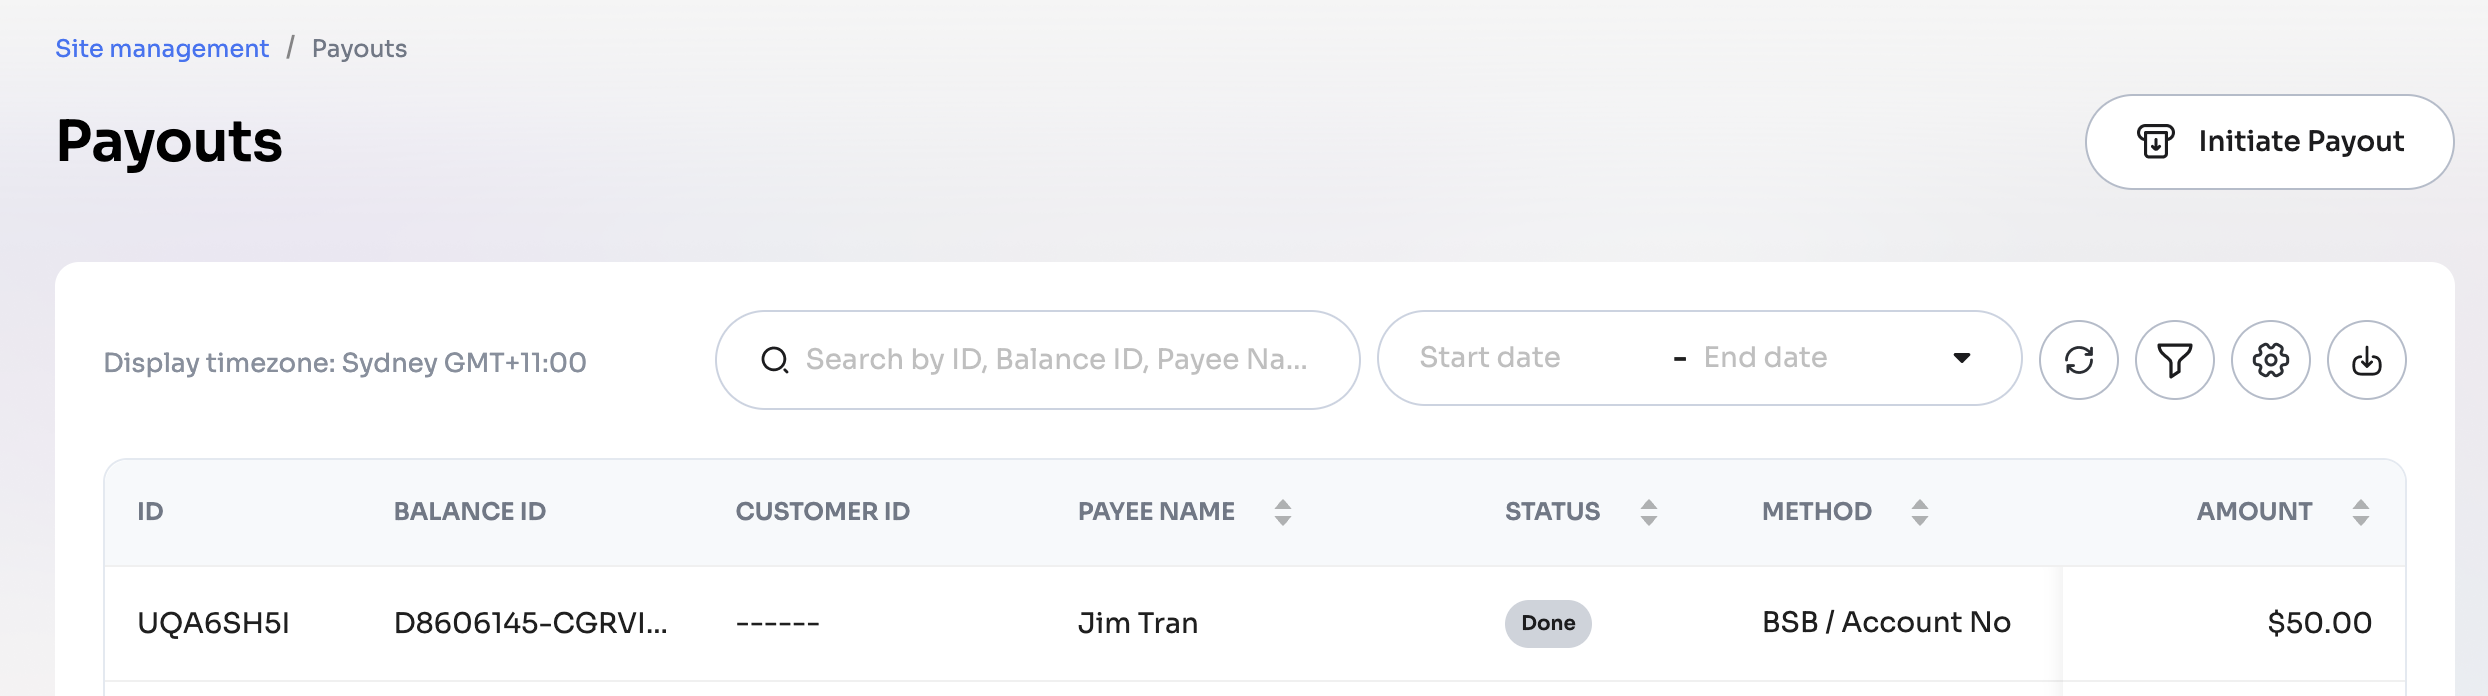Click the Start date field

[x=1490, y=358]
